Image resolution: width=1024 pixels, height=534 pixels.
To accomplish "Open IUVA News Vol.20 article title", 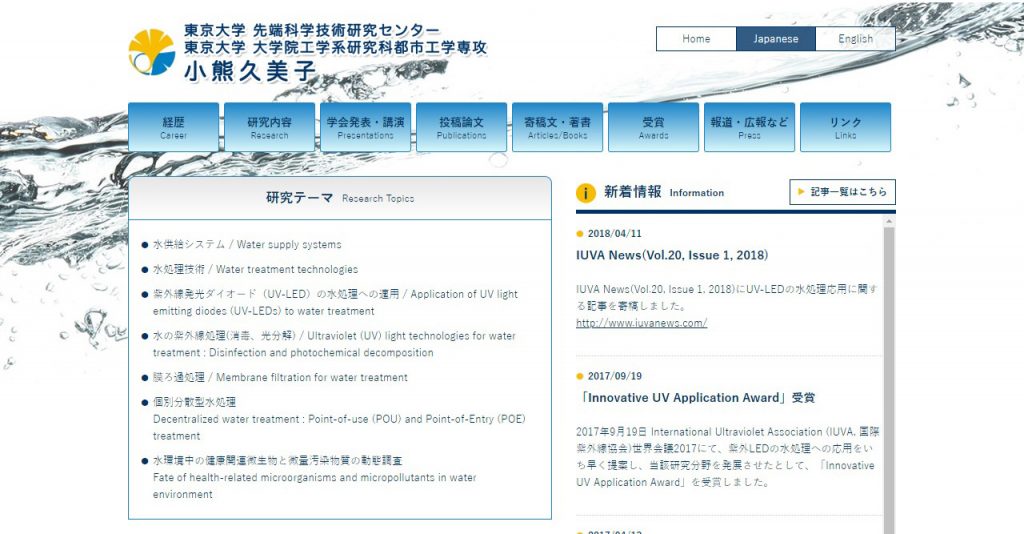I will click(x=672, y=256).
